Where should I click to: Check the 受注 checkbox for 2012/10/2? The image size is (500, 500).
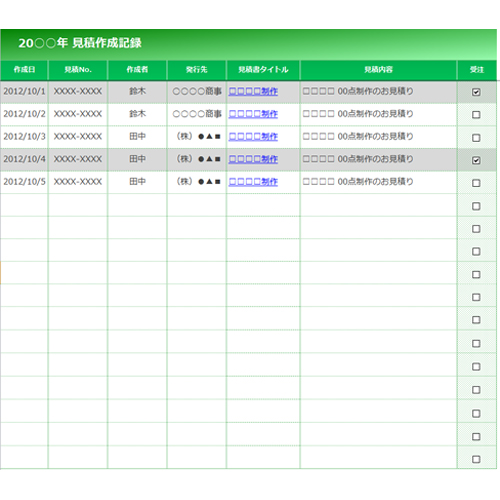coord(476,115)
